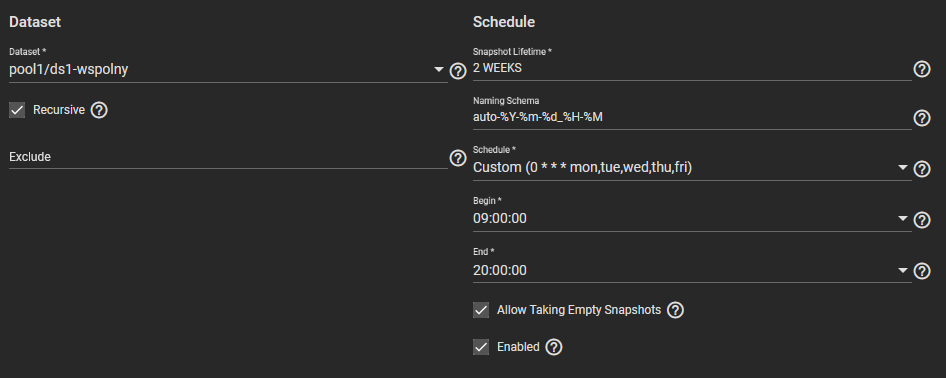Show Naming Schema help tooltip
Screen dimensions: 946x378
click(x=922, y=118)
